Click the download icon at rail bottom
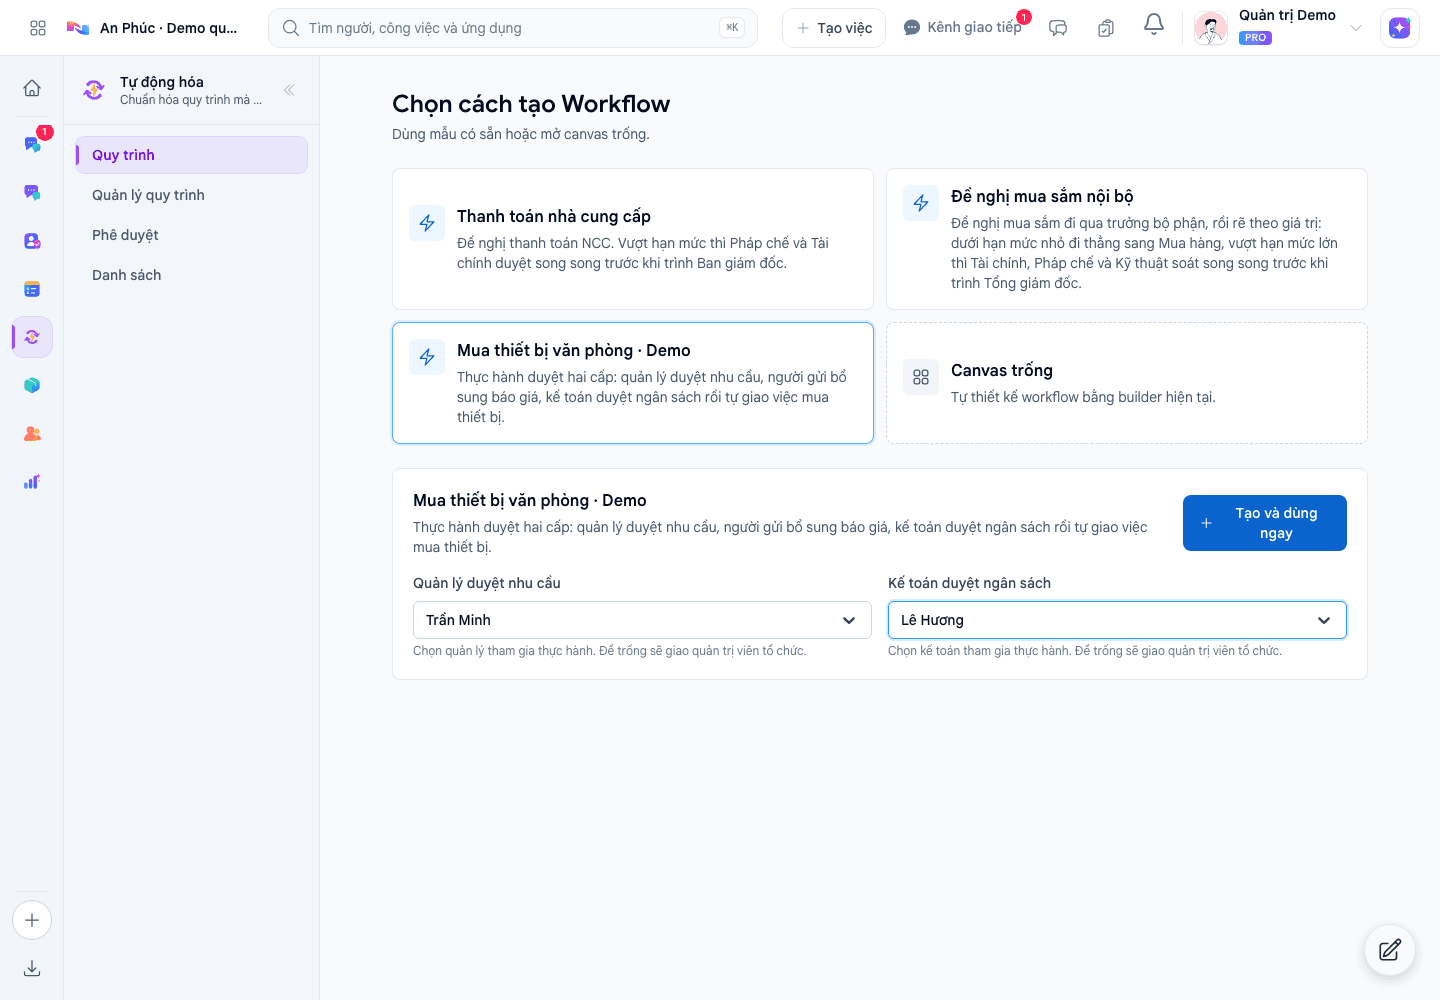1440x1000 pixels. [x=32, y=968]
